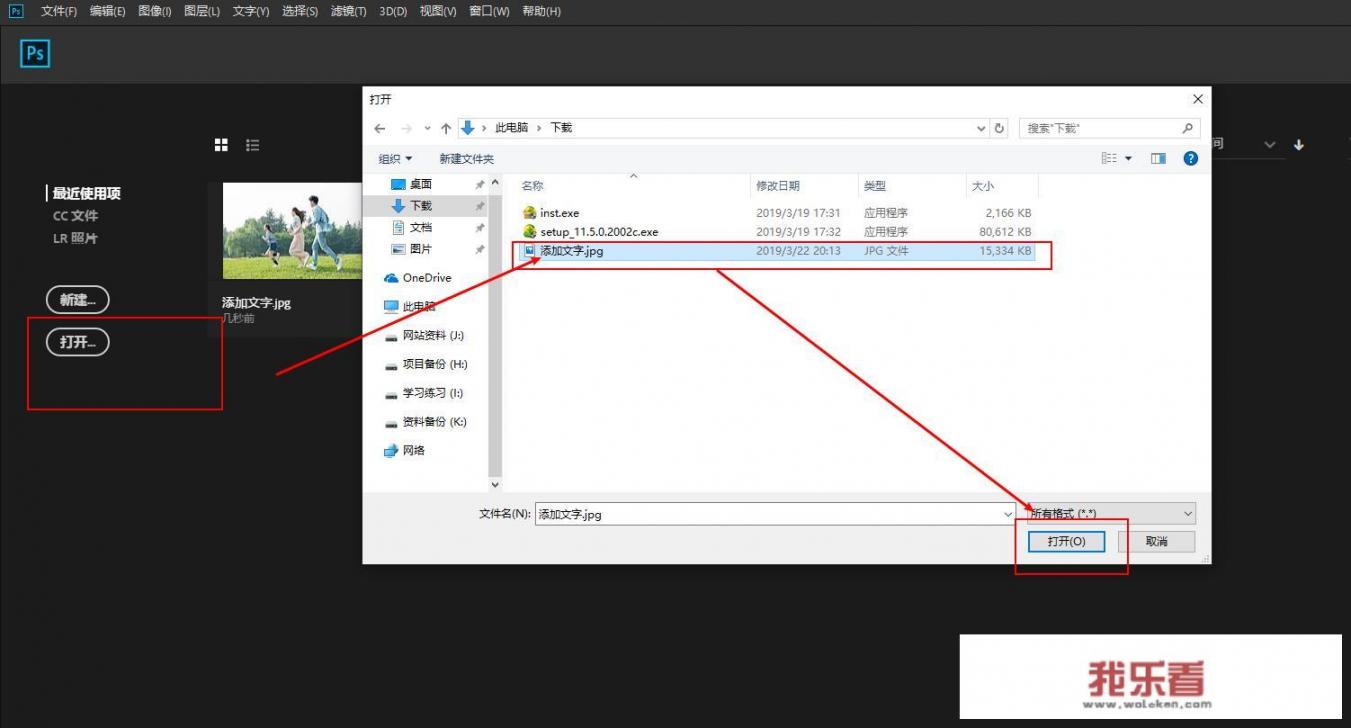The image size is (1351, 728).
Task: Click the sort direction down arrow
Action: coord(1299,145)
